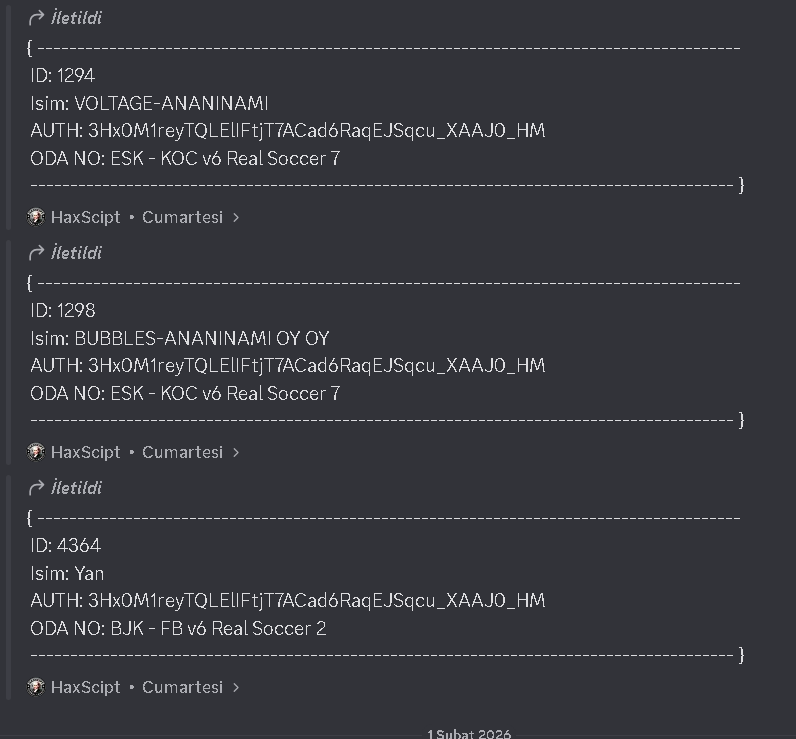
Task: Open HaxScipt name link below ID 1294 message
Action: (x=85, y=217)
